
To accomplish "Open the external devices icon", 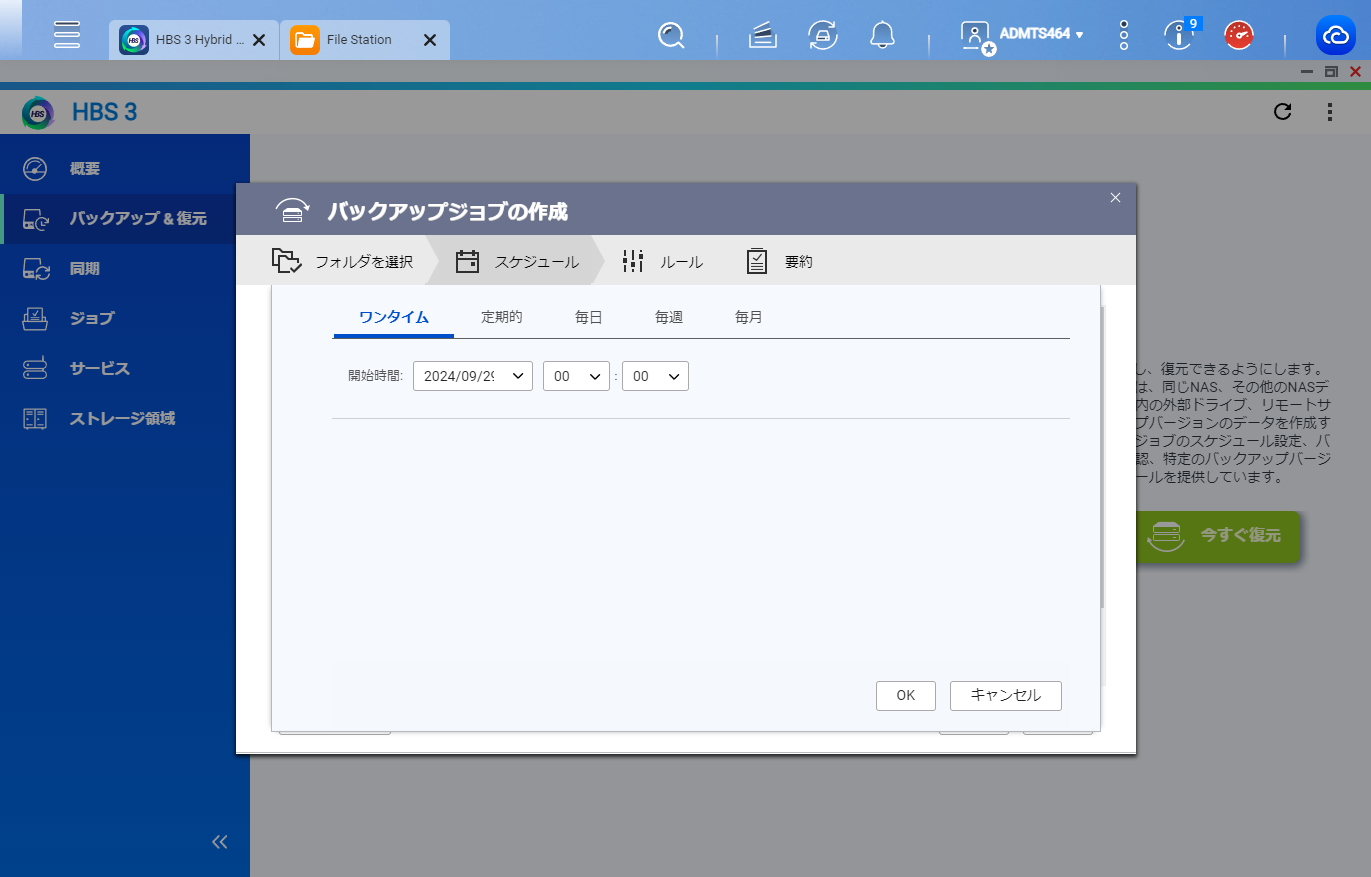I will (822, 36).
